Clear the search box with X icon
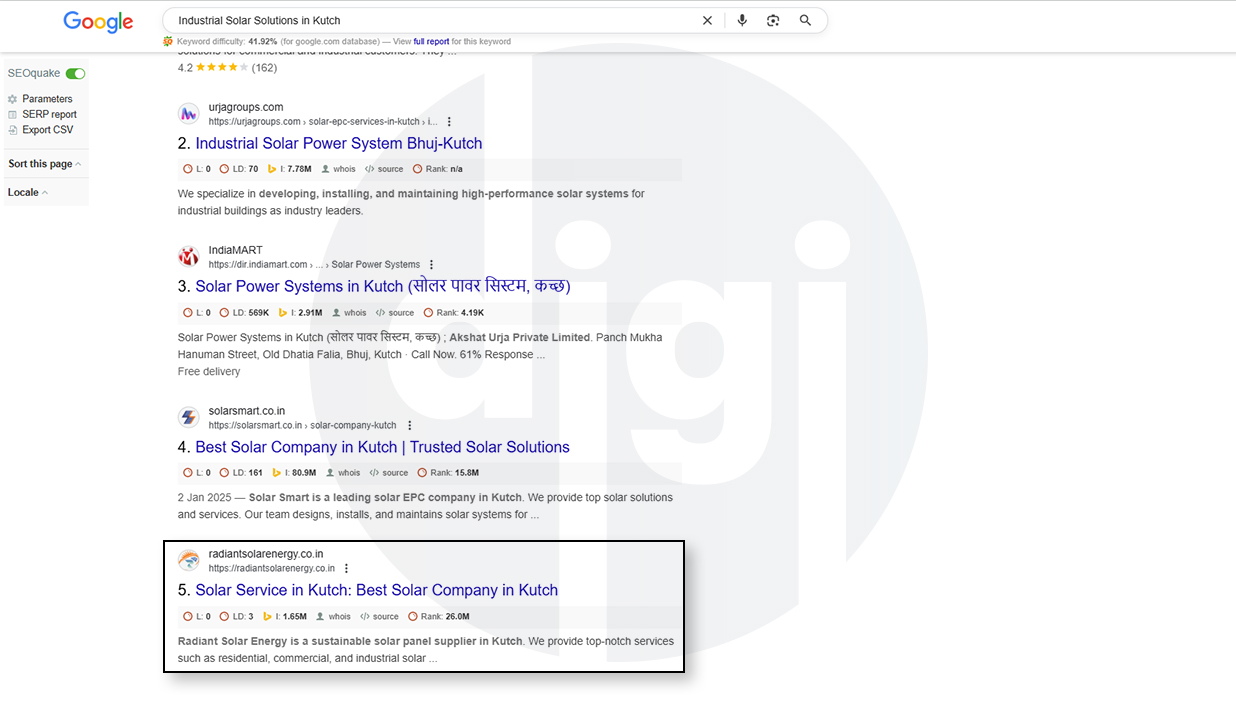Screen dimensions: 1236x706 tap(707, 20)
